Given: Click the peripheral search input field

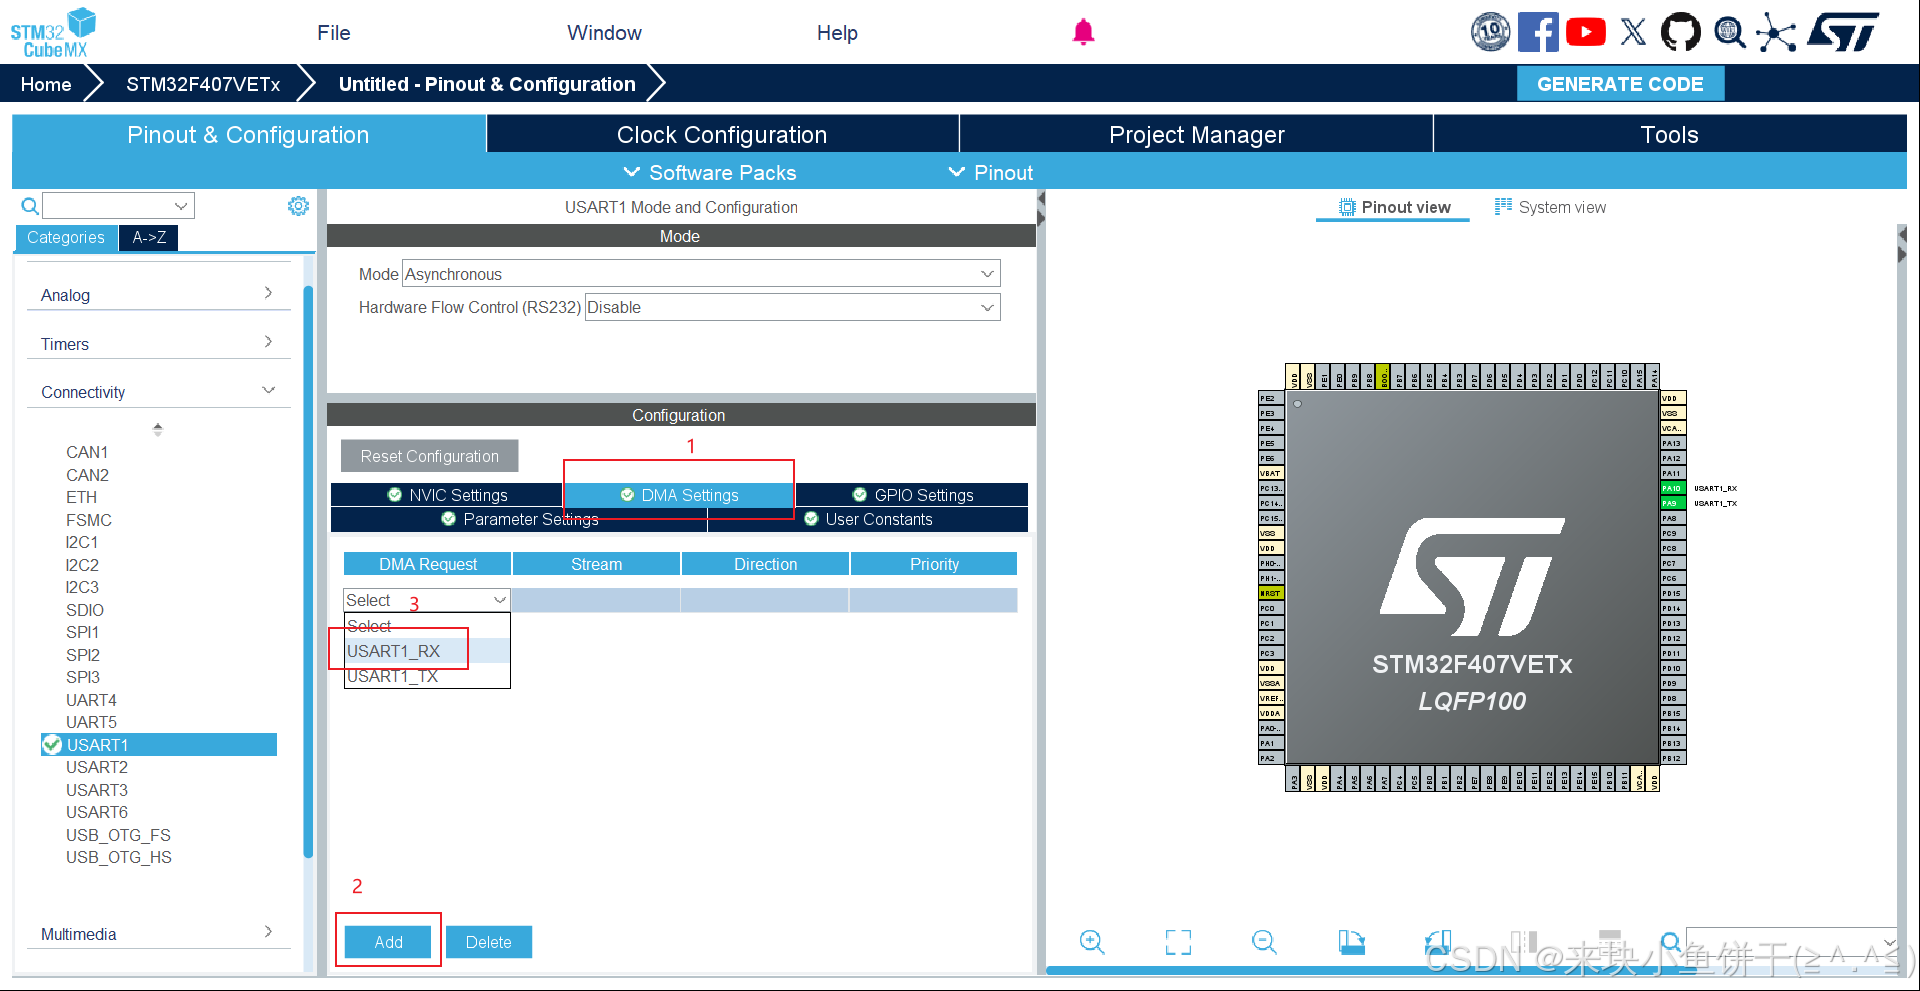Looking at the screenshot, I should click(110, 205).
